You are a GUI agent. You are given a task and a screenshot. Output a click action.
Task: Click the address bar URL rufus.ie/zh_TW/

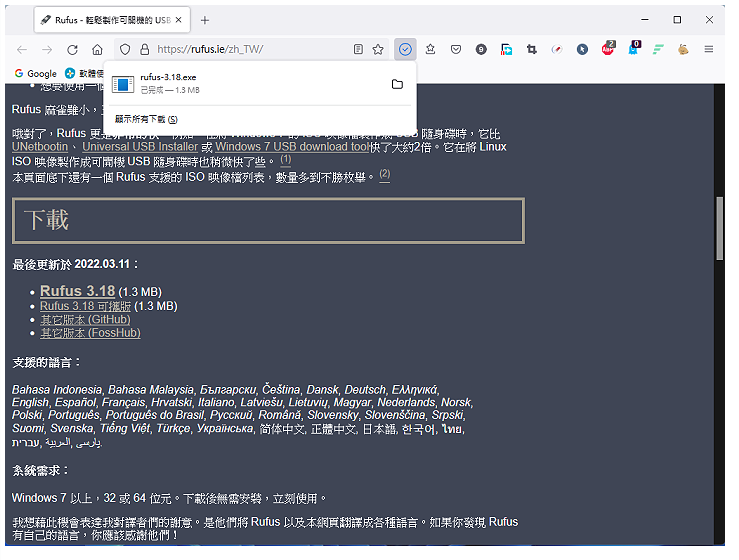coord(210,49)
